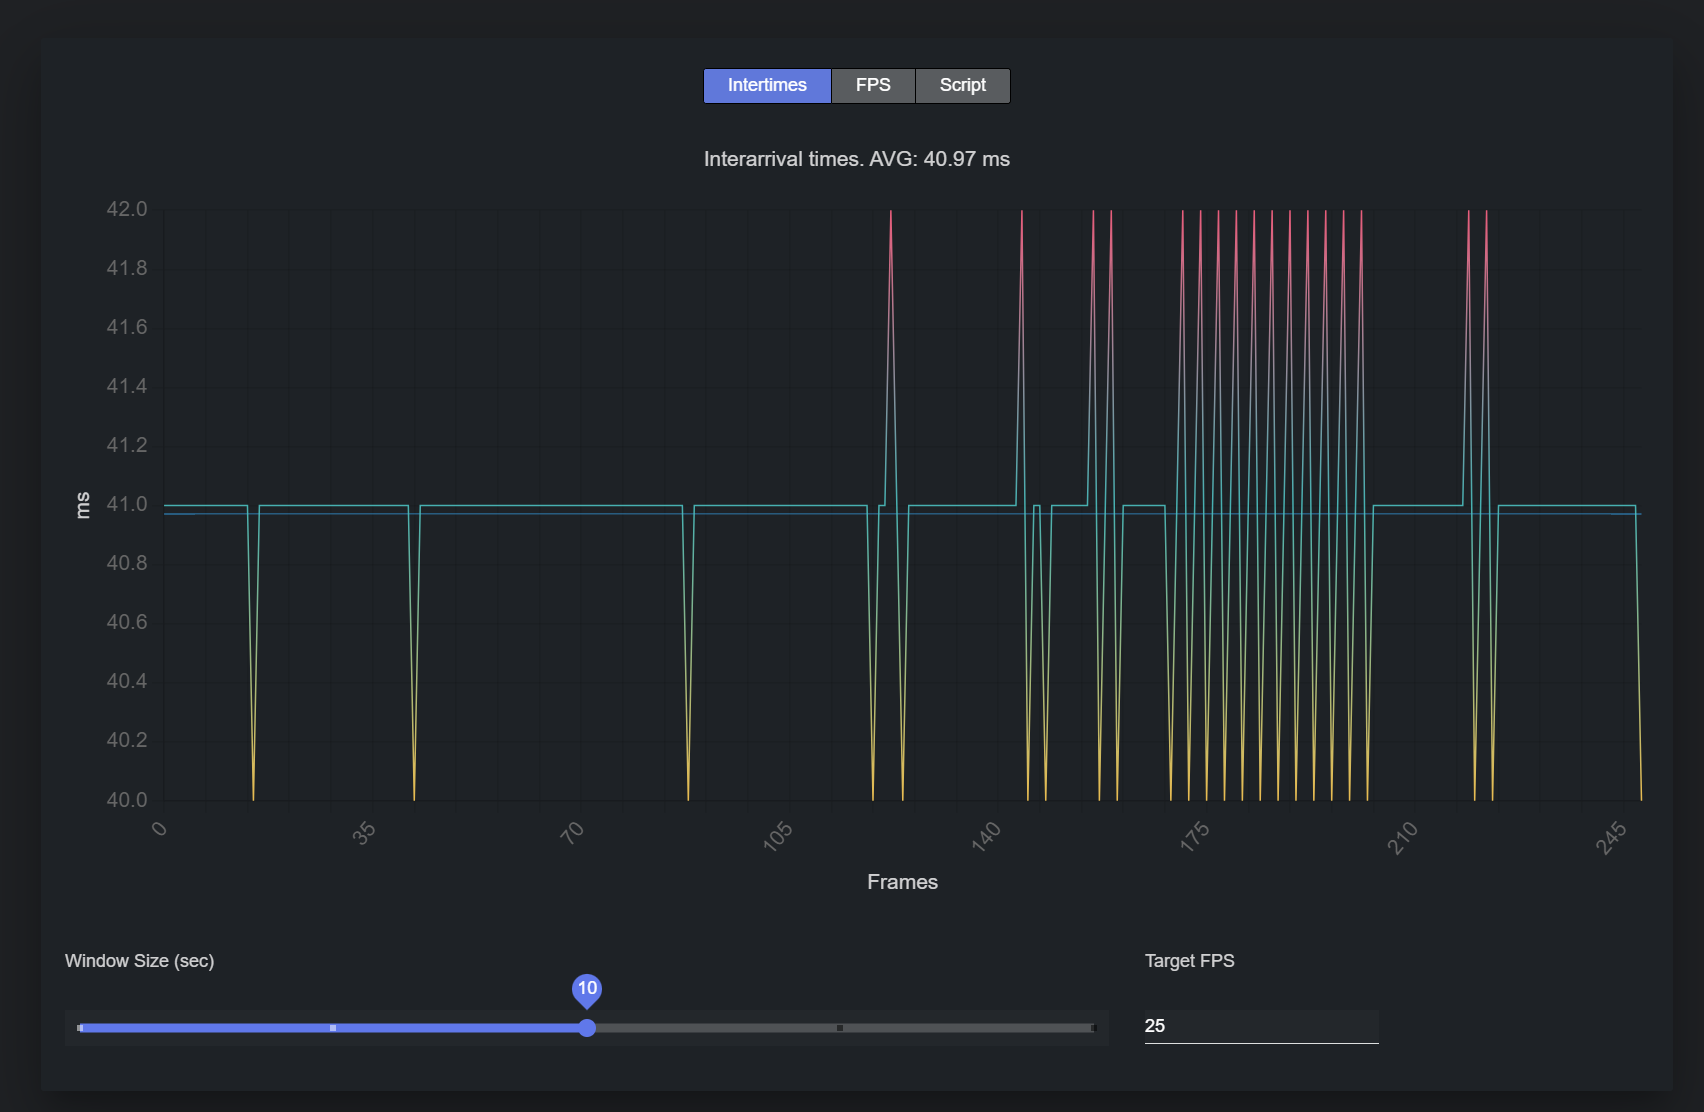
Task: Open the FPS tab
Action: [x=873, y=86]
